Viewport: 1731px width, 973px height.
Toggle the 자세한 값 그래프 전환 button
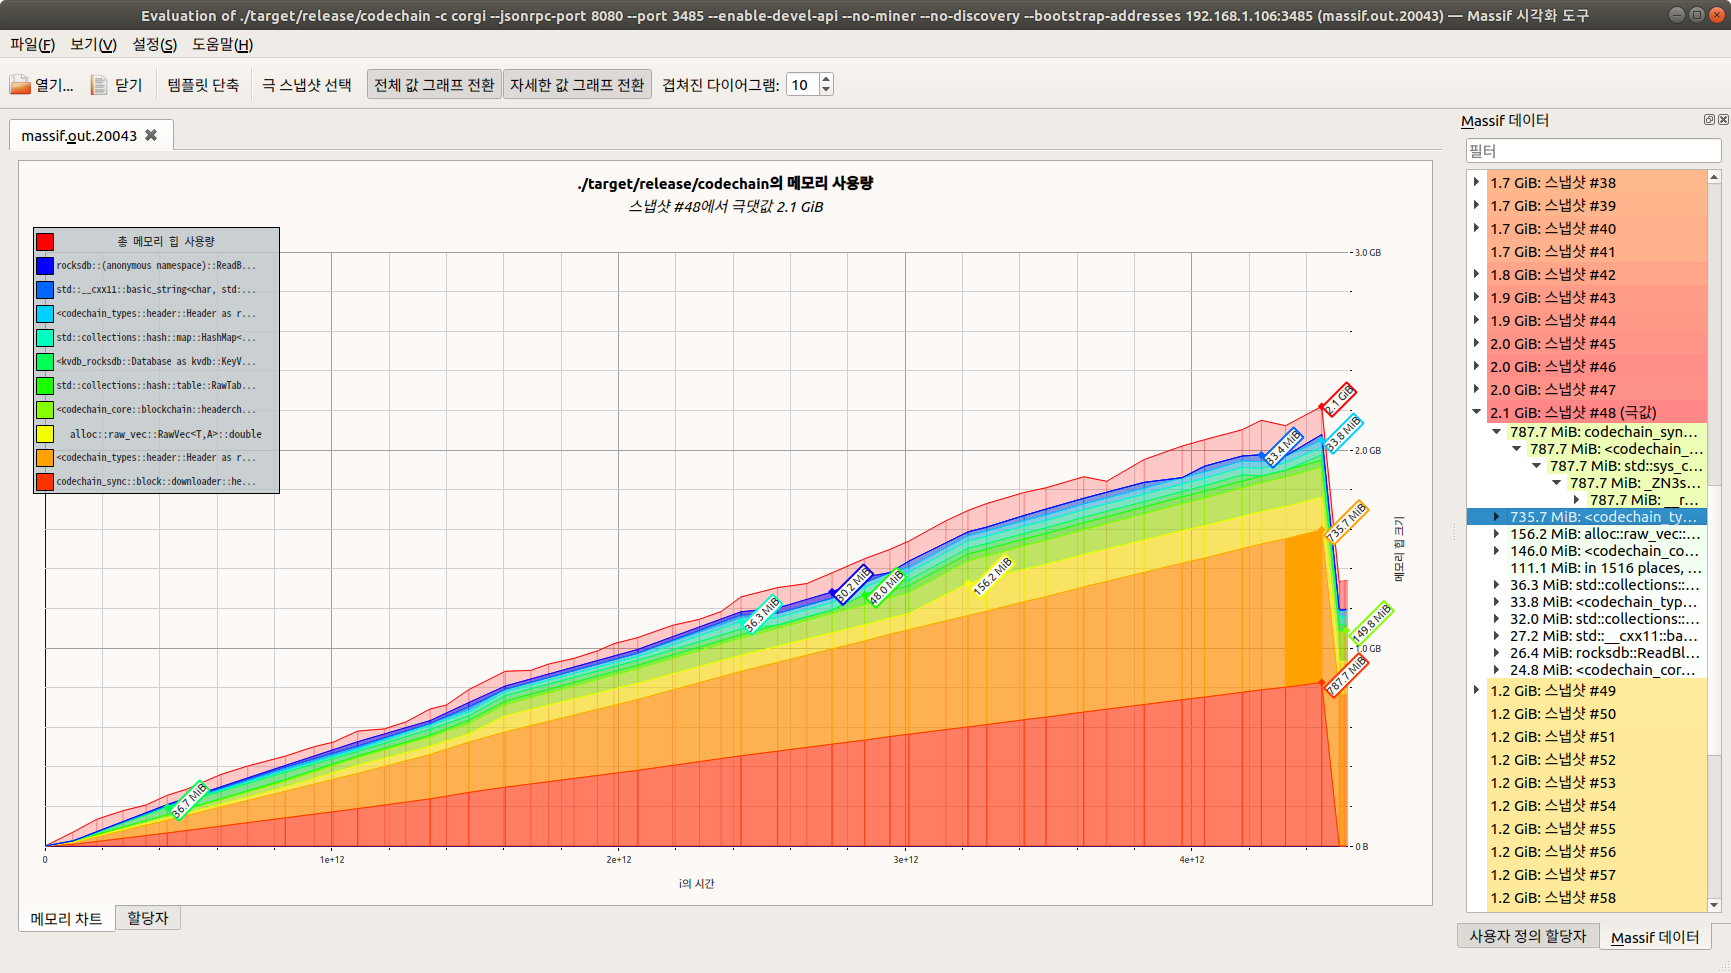point(578,84)
